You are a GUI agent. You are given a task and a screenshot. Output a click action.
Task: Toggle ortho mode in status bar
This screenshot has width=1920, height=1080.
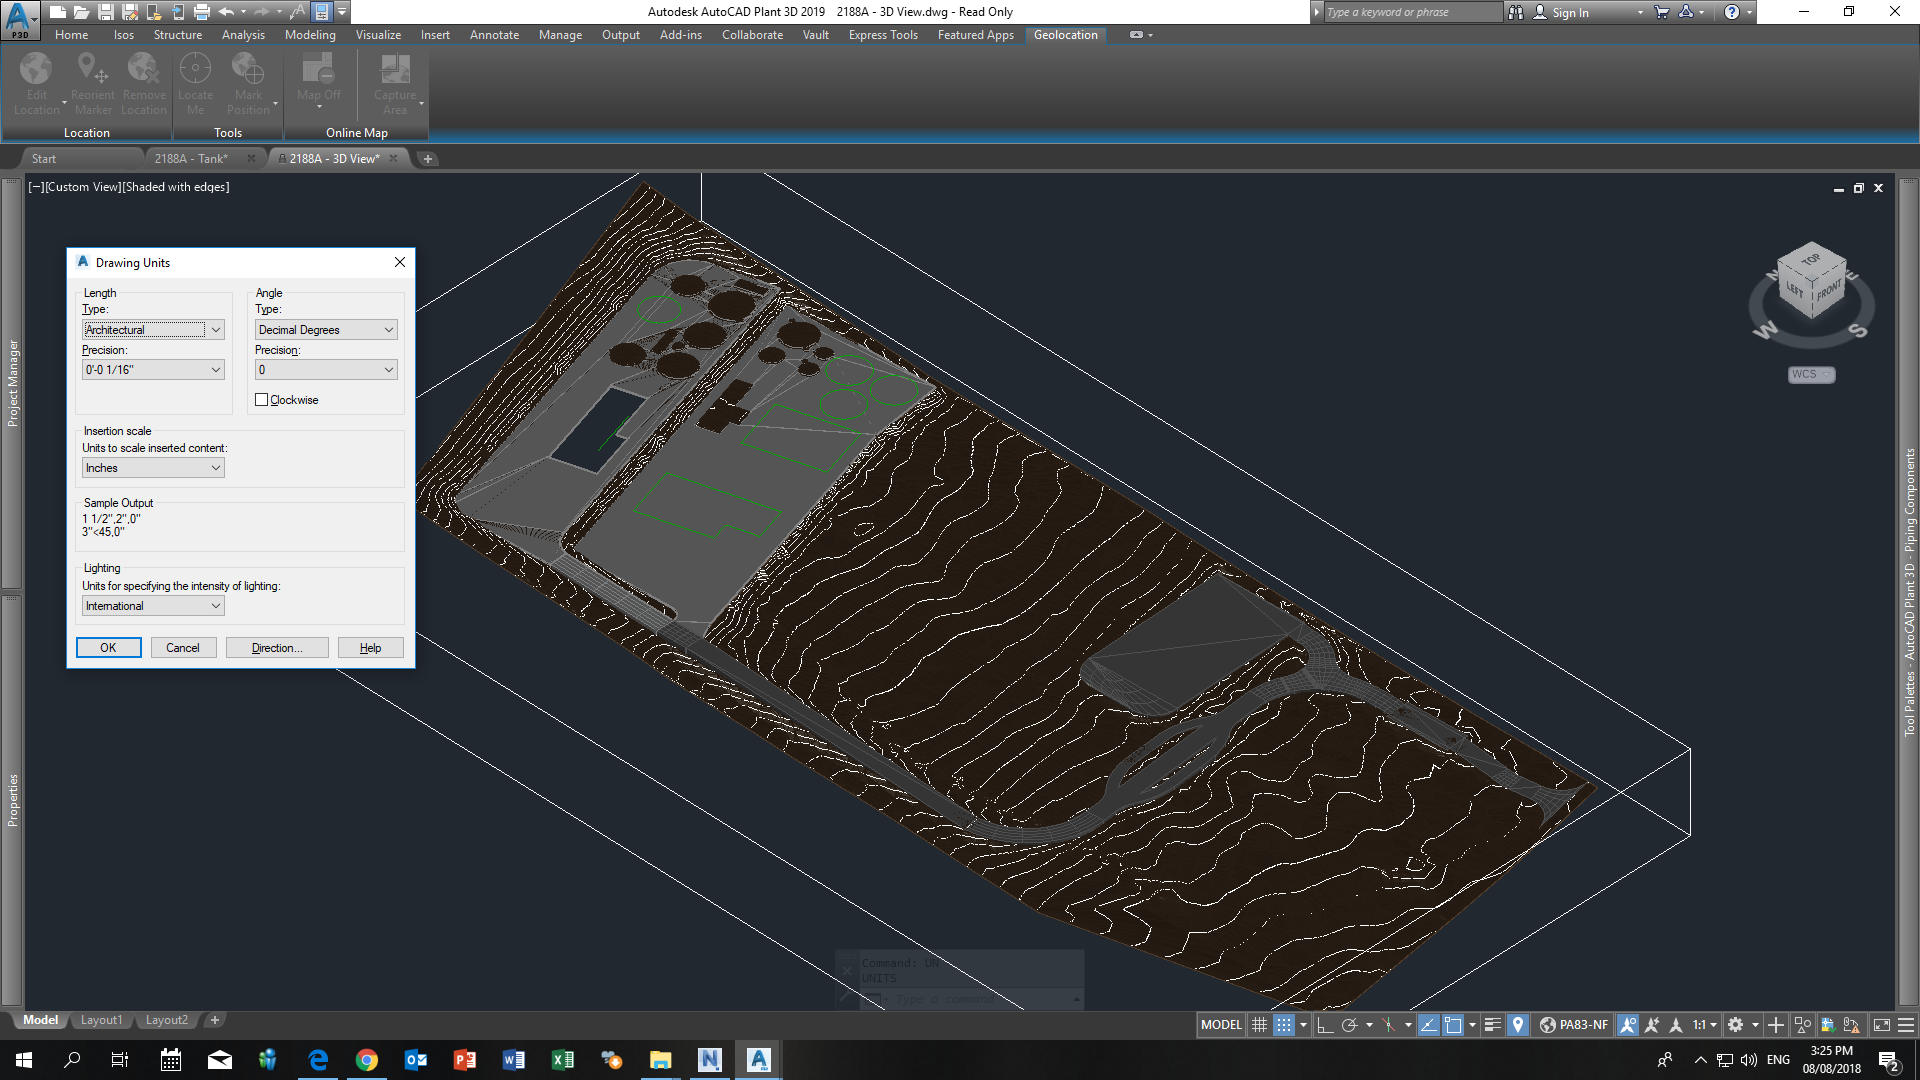tap(1325, 1025)
